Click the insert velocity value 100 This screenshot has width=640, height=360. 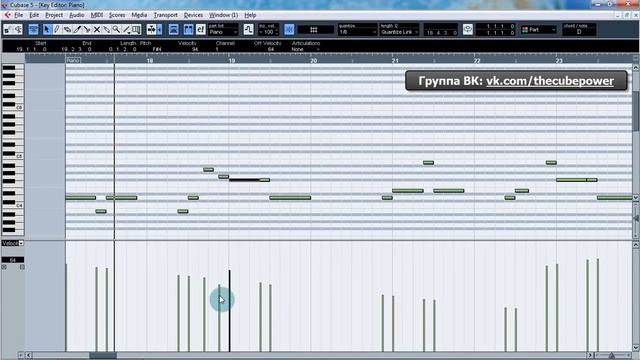(x=268, y=32)
